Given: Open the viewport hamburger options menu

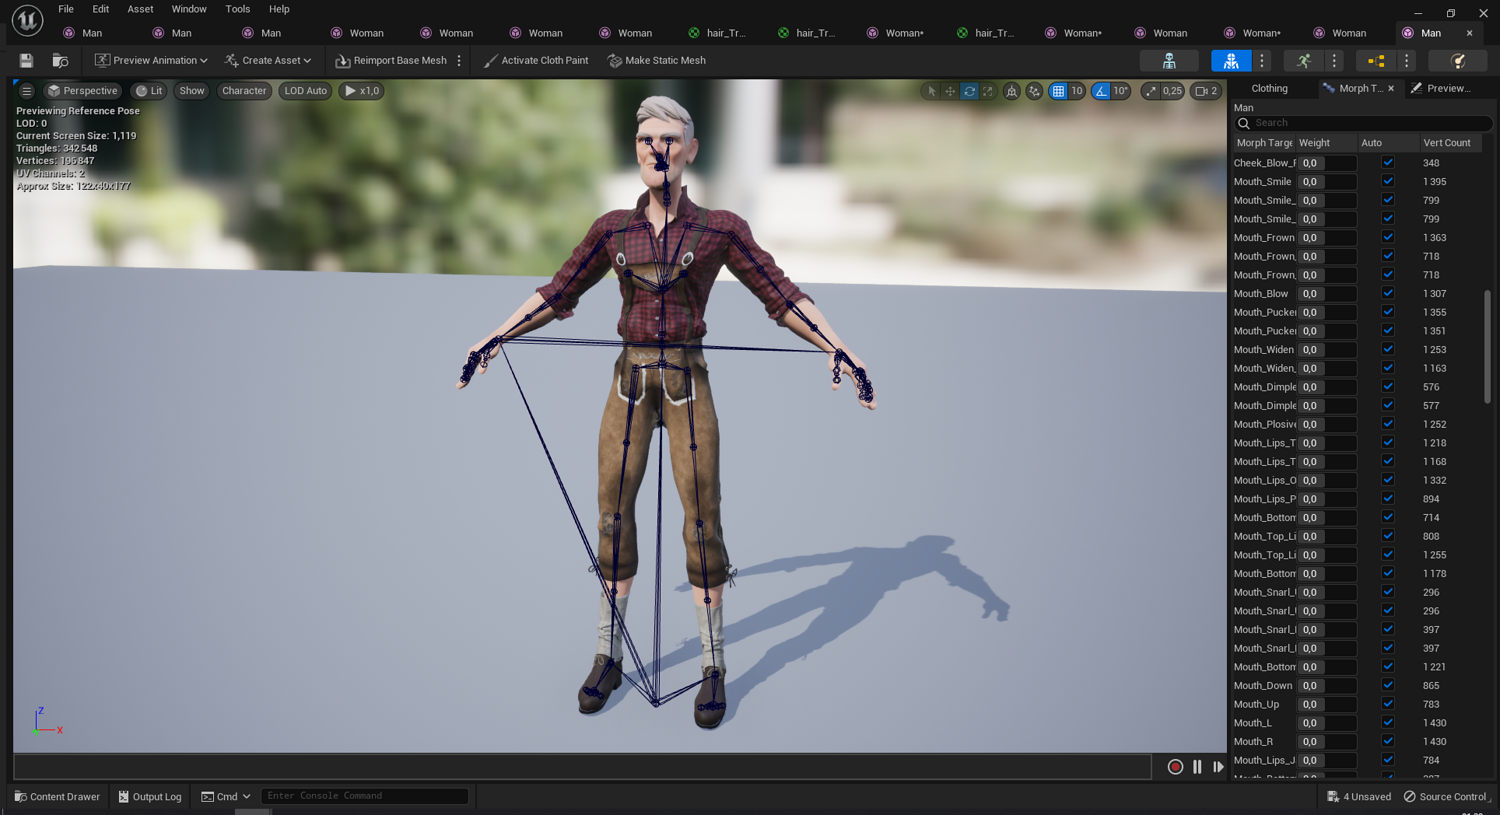Looking at the screenshot, I should tap(27, 91).
